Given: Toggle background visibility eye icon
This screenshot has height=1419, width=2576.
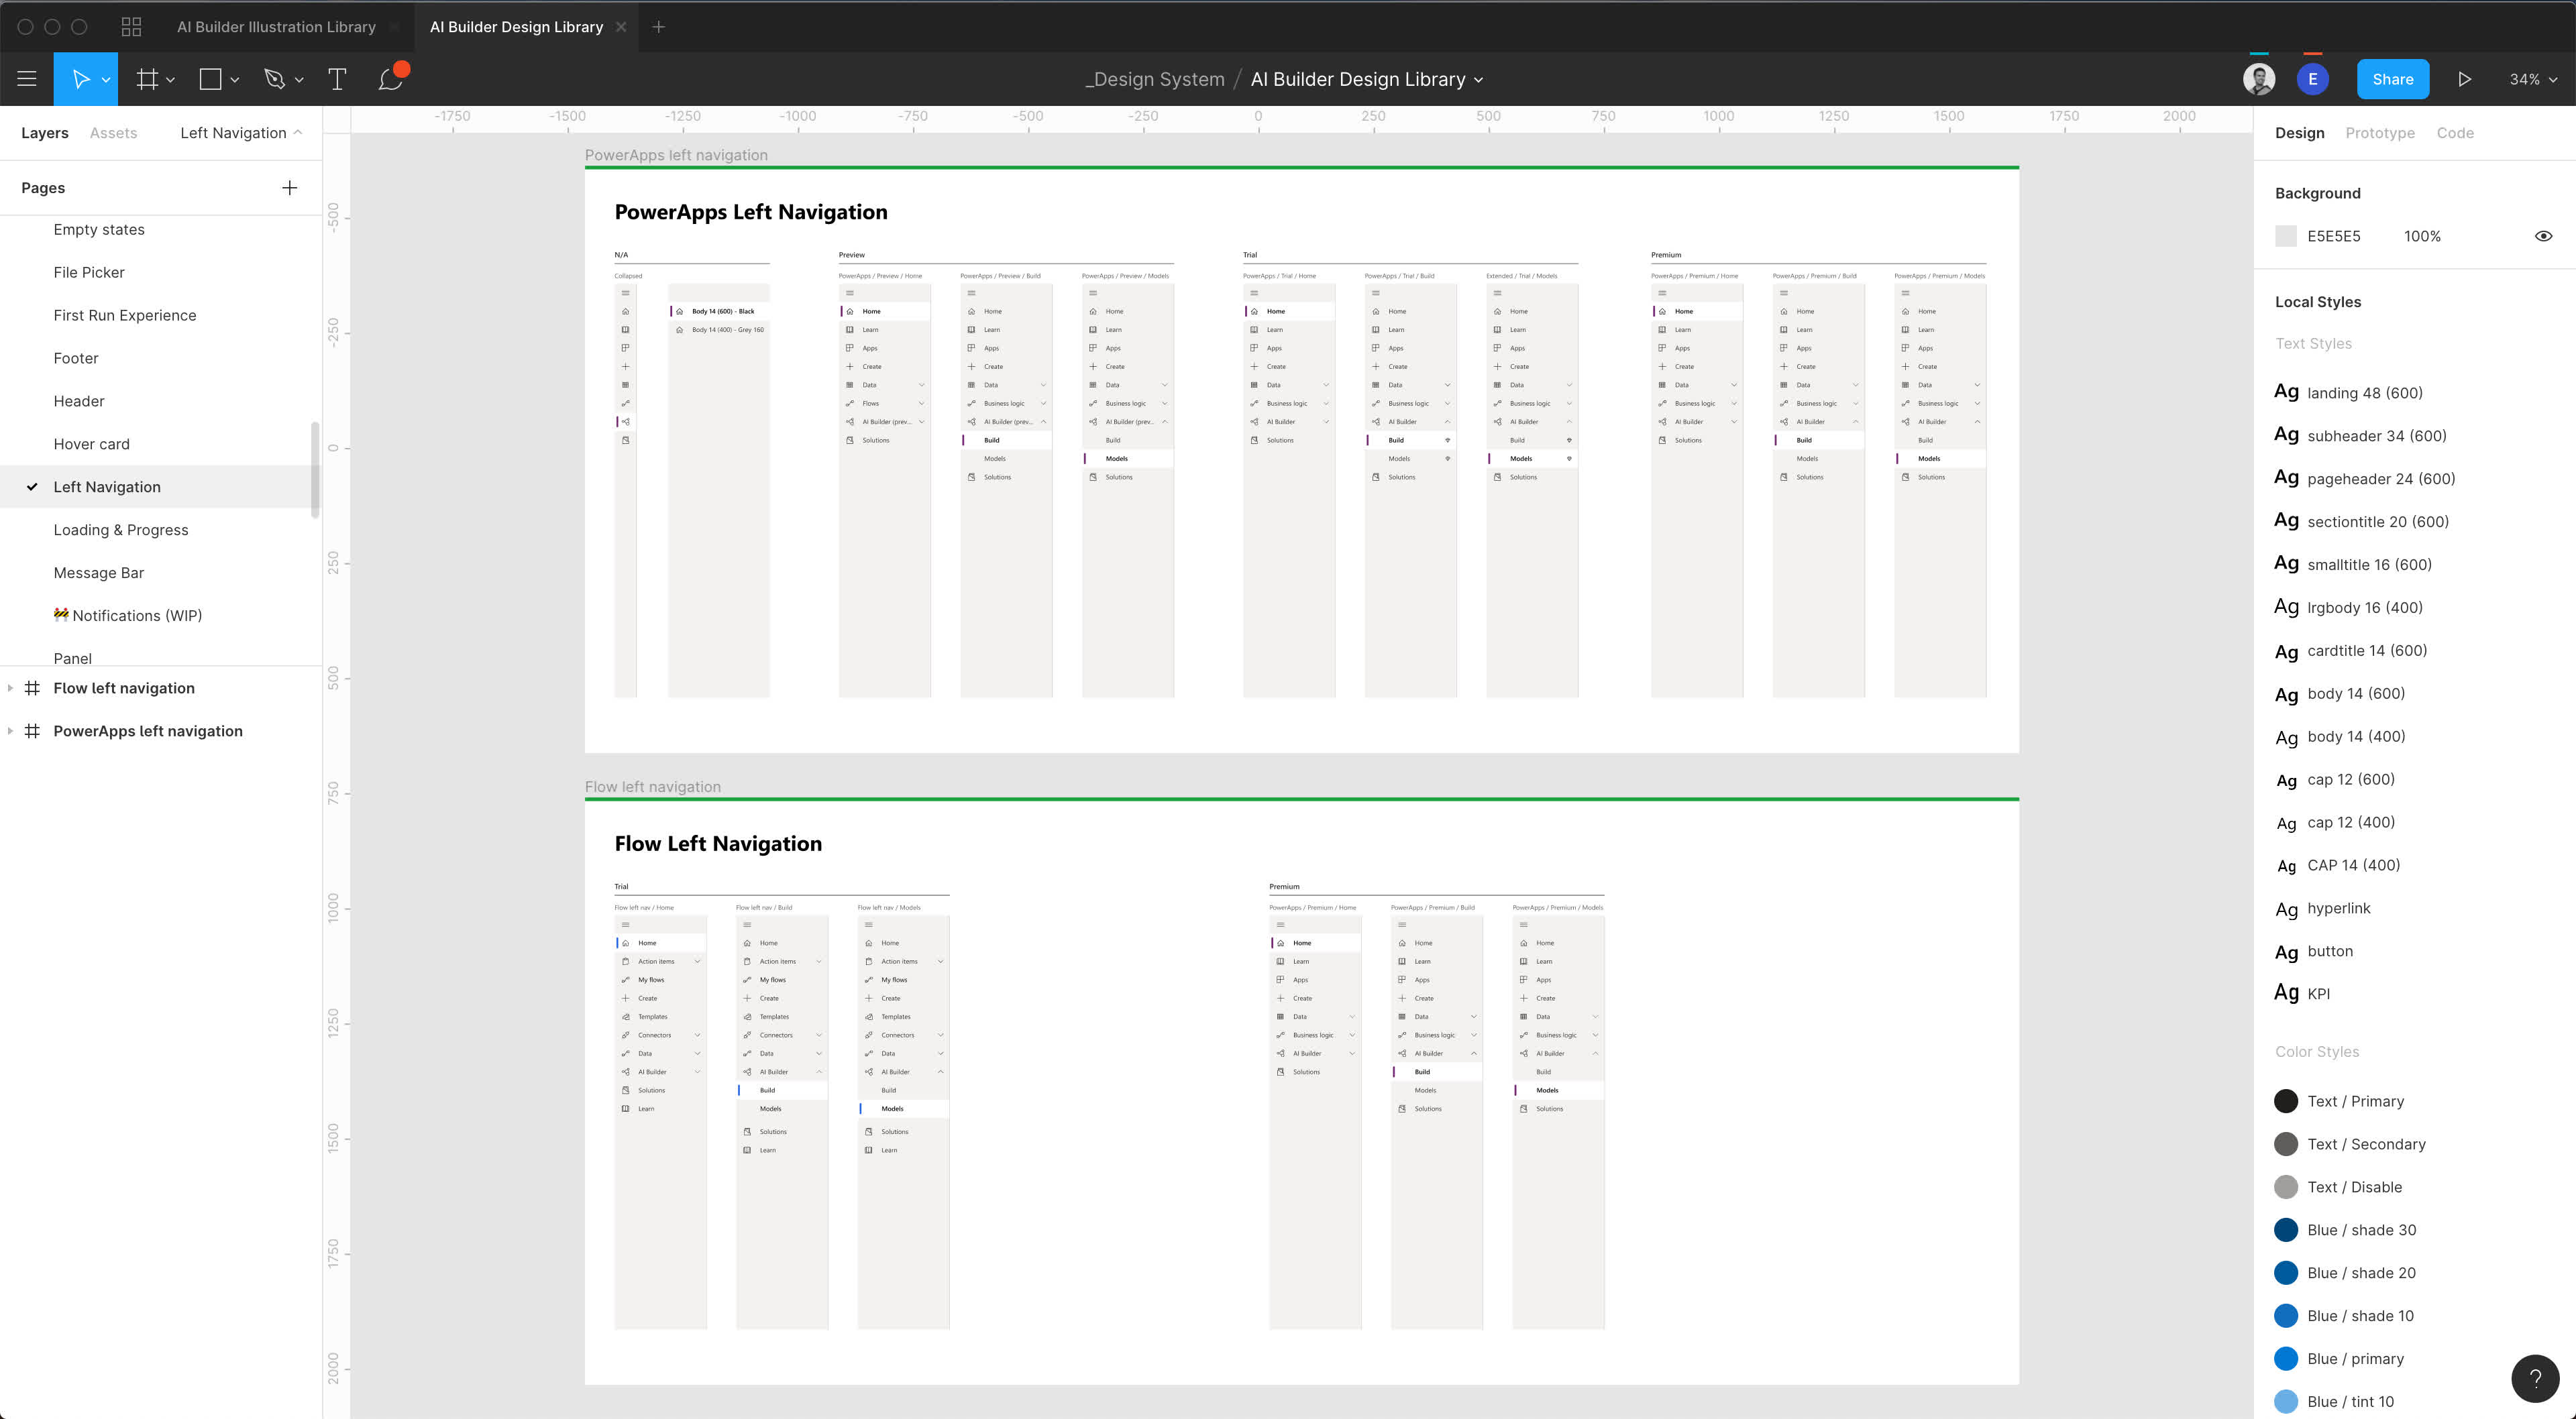Looking at the screenshot, I should pyautogui.click(x=2543, y=236).
